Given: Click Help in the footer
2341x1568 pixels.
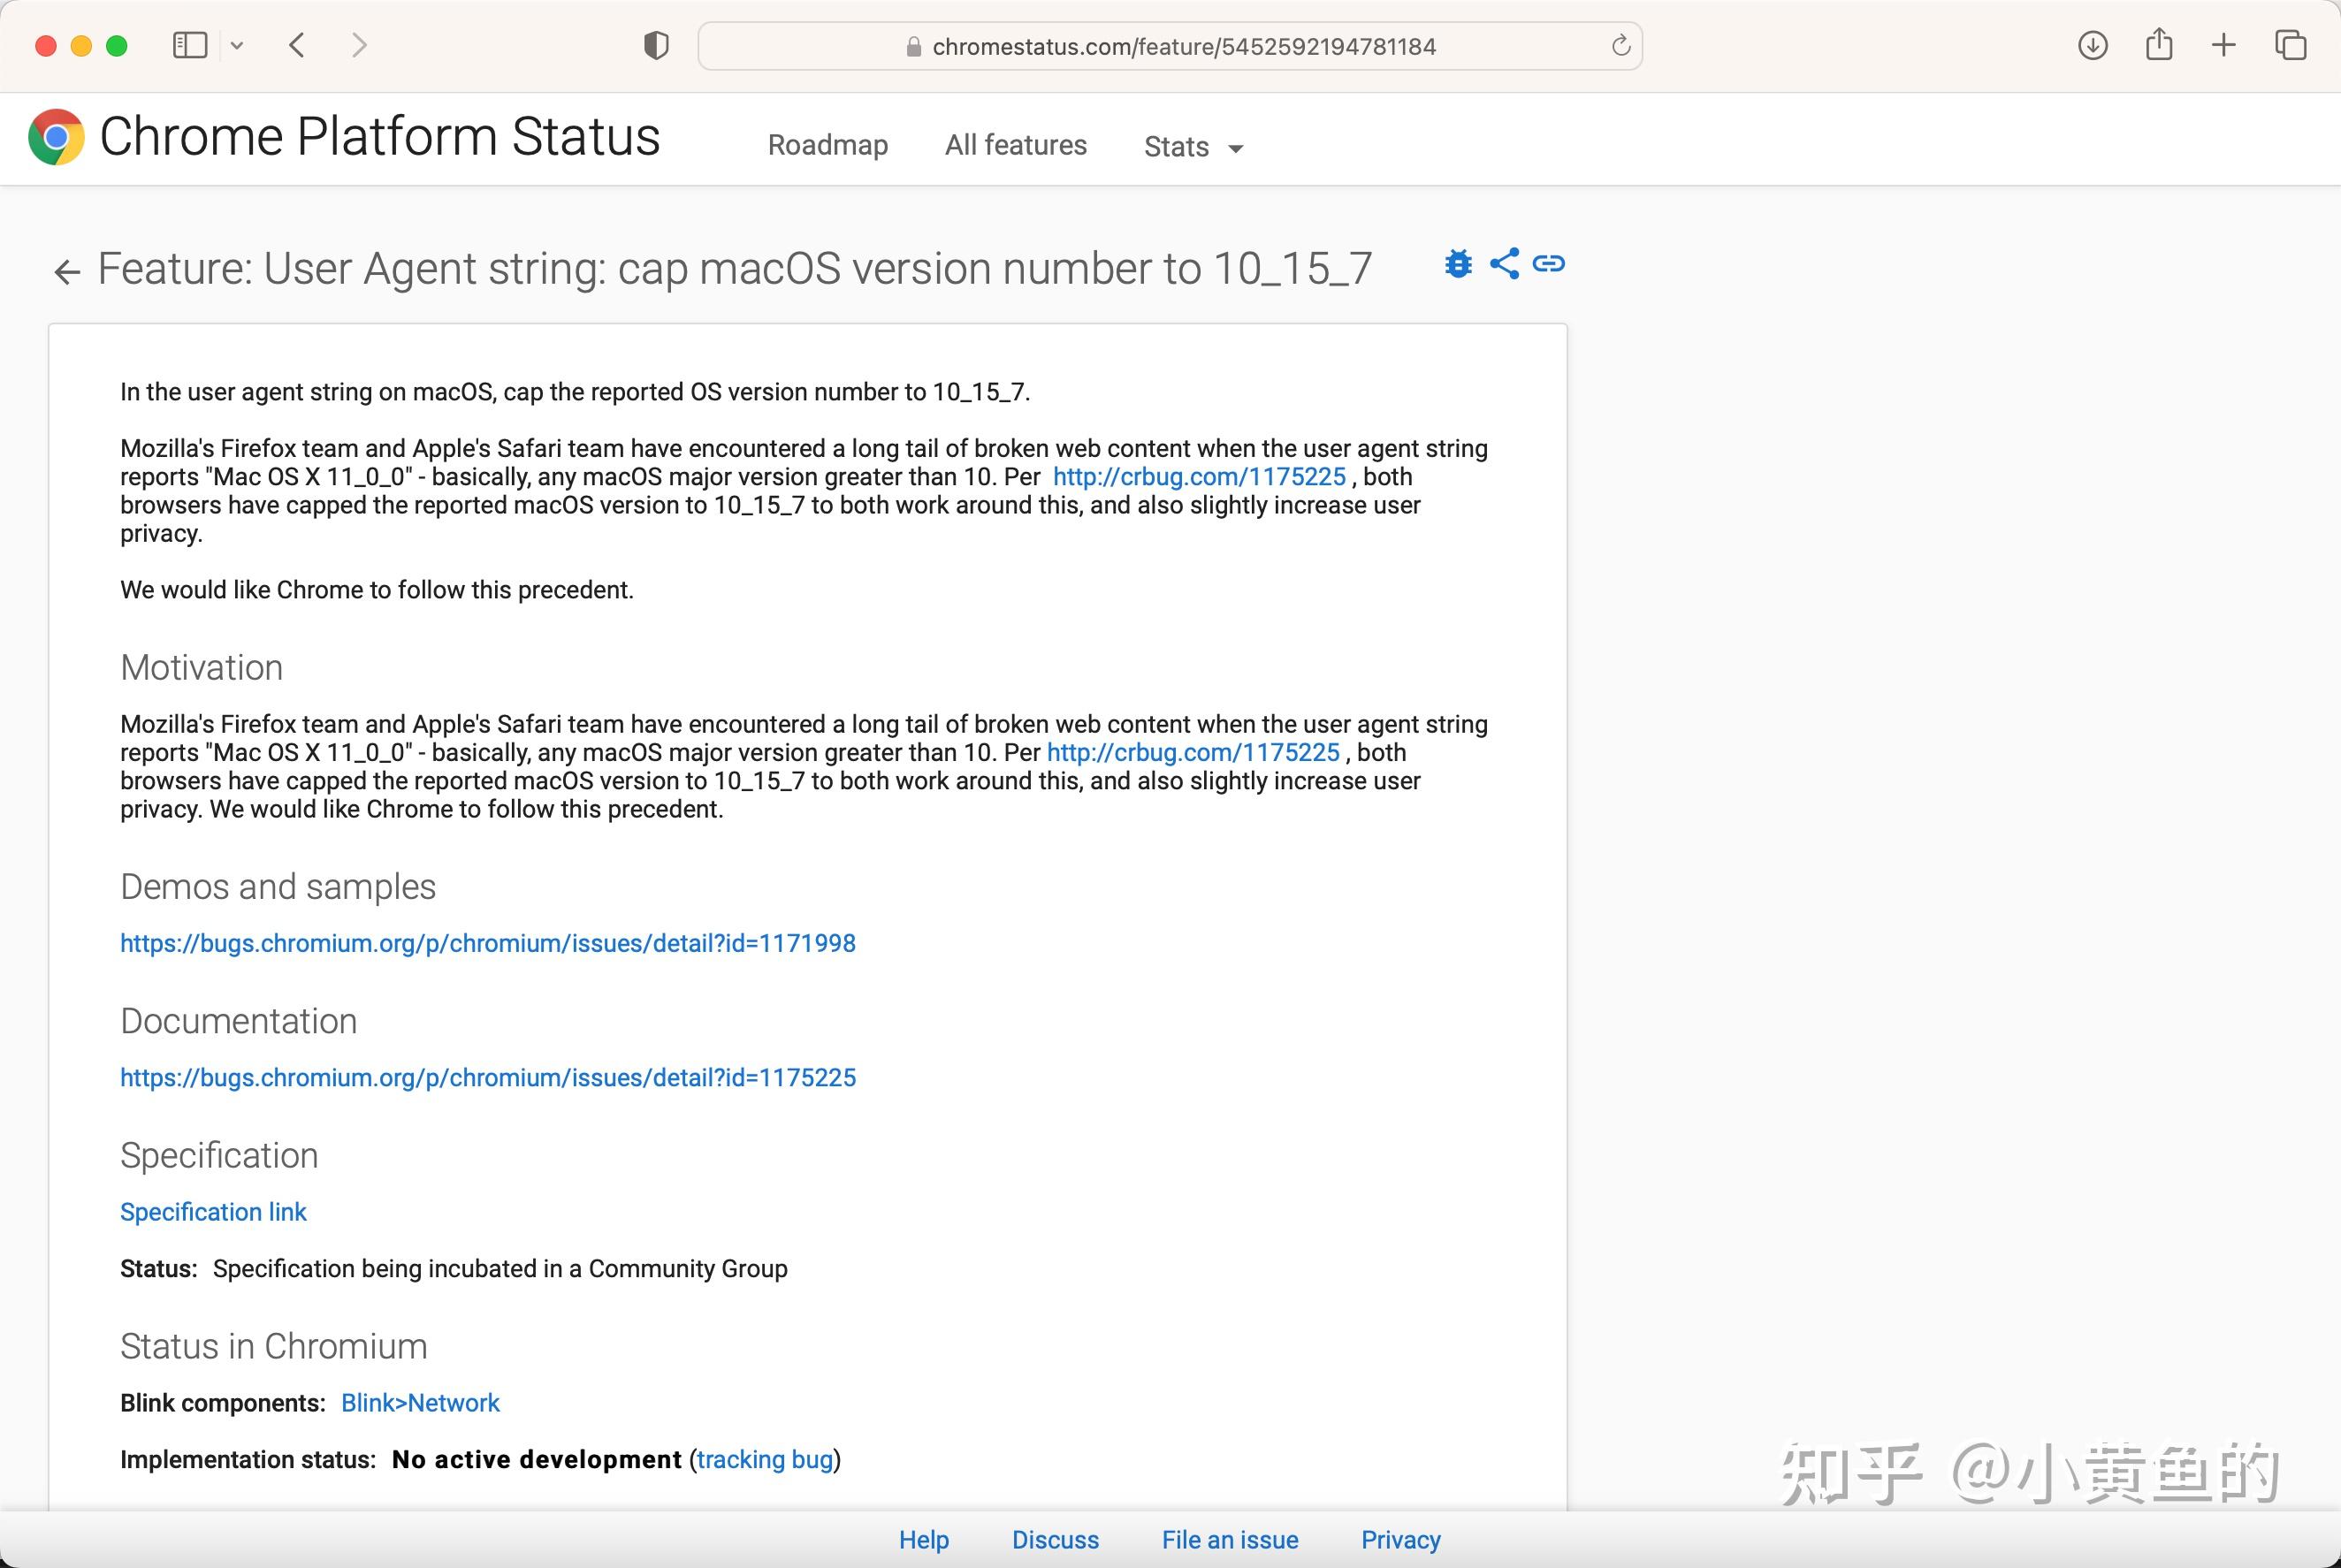Looking at the screenshot, I should coord(924,1540).
